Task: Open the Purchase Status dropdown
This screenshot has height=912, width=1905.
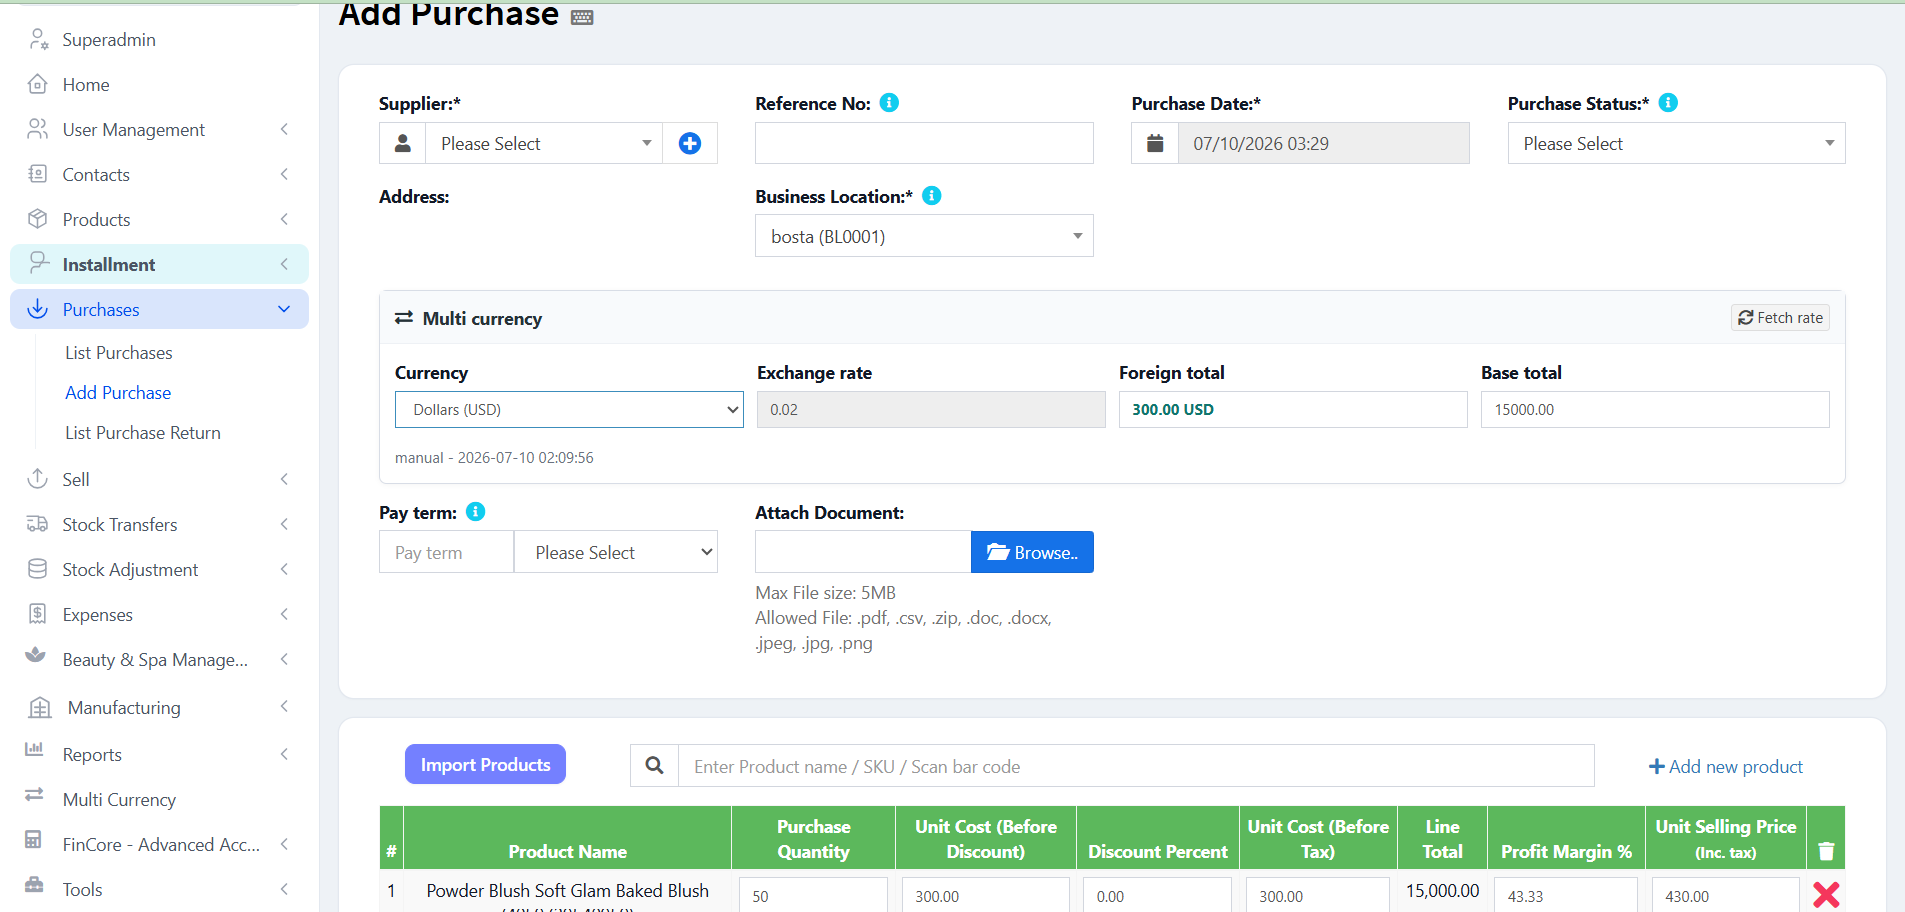Action: click(1676, 144)
